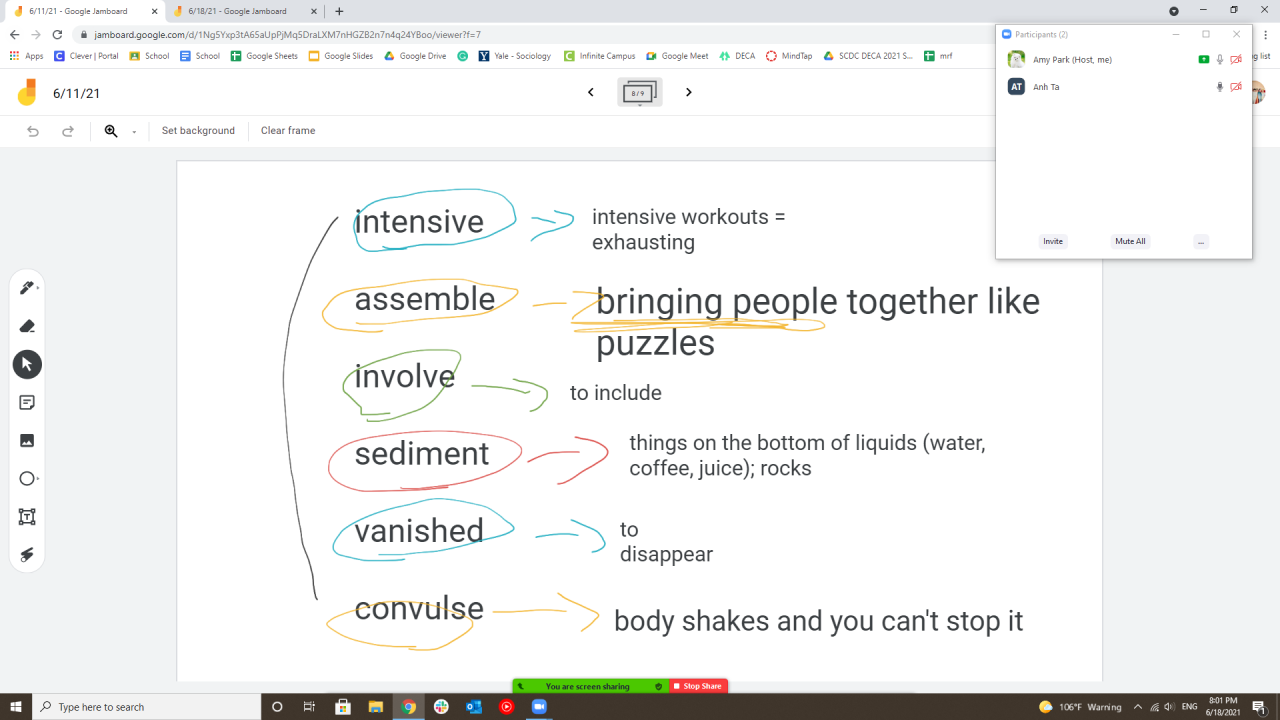Open the Jamboard home logo

pos(28,93)
